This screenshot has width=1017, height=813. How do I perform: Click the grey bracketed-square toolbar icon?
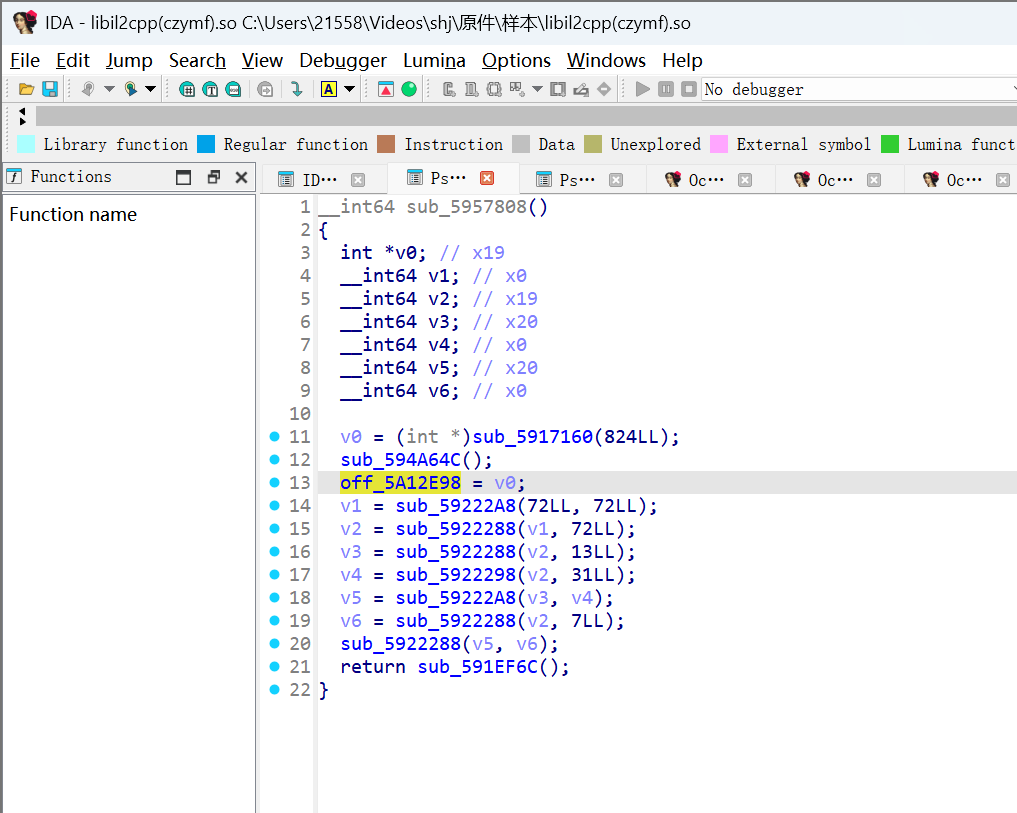click(x=558, y=89)
